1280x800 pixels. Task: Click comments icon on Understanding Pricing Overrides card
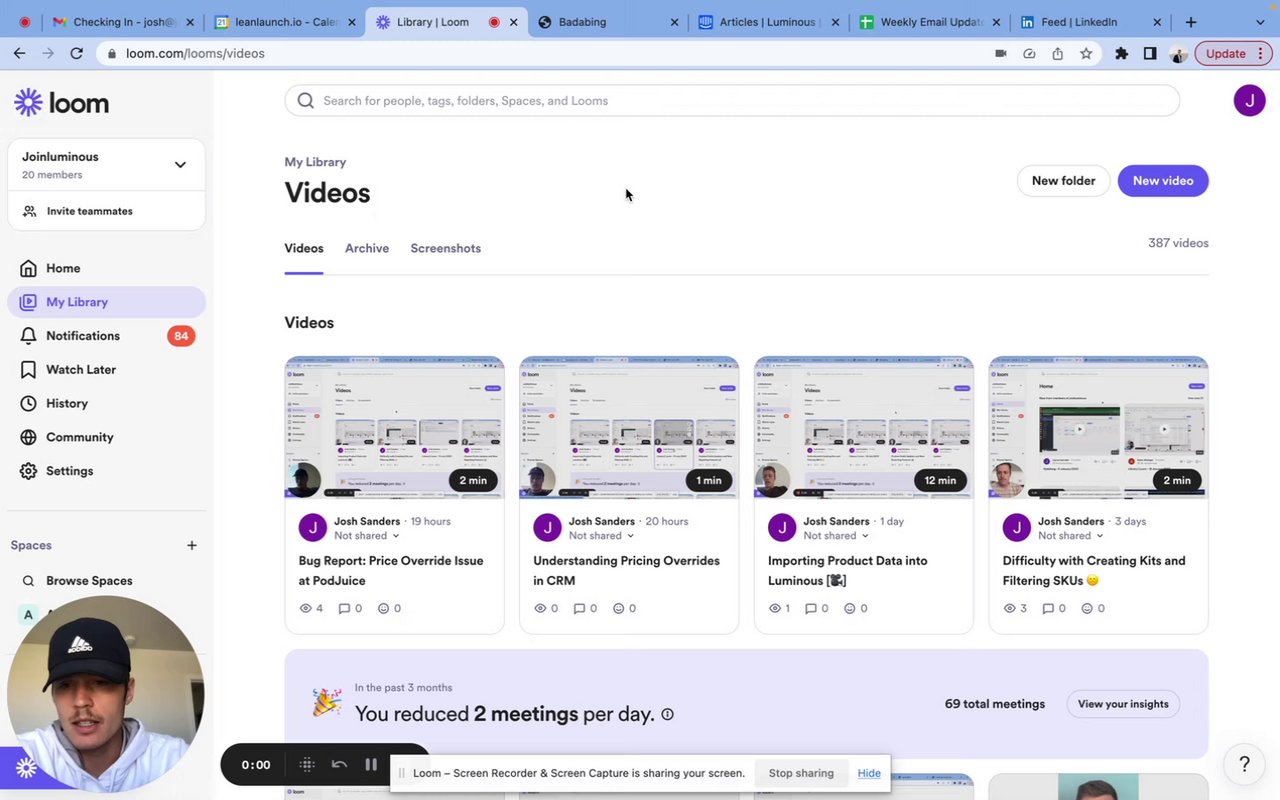coord(580,608)
